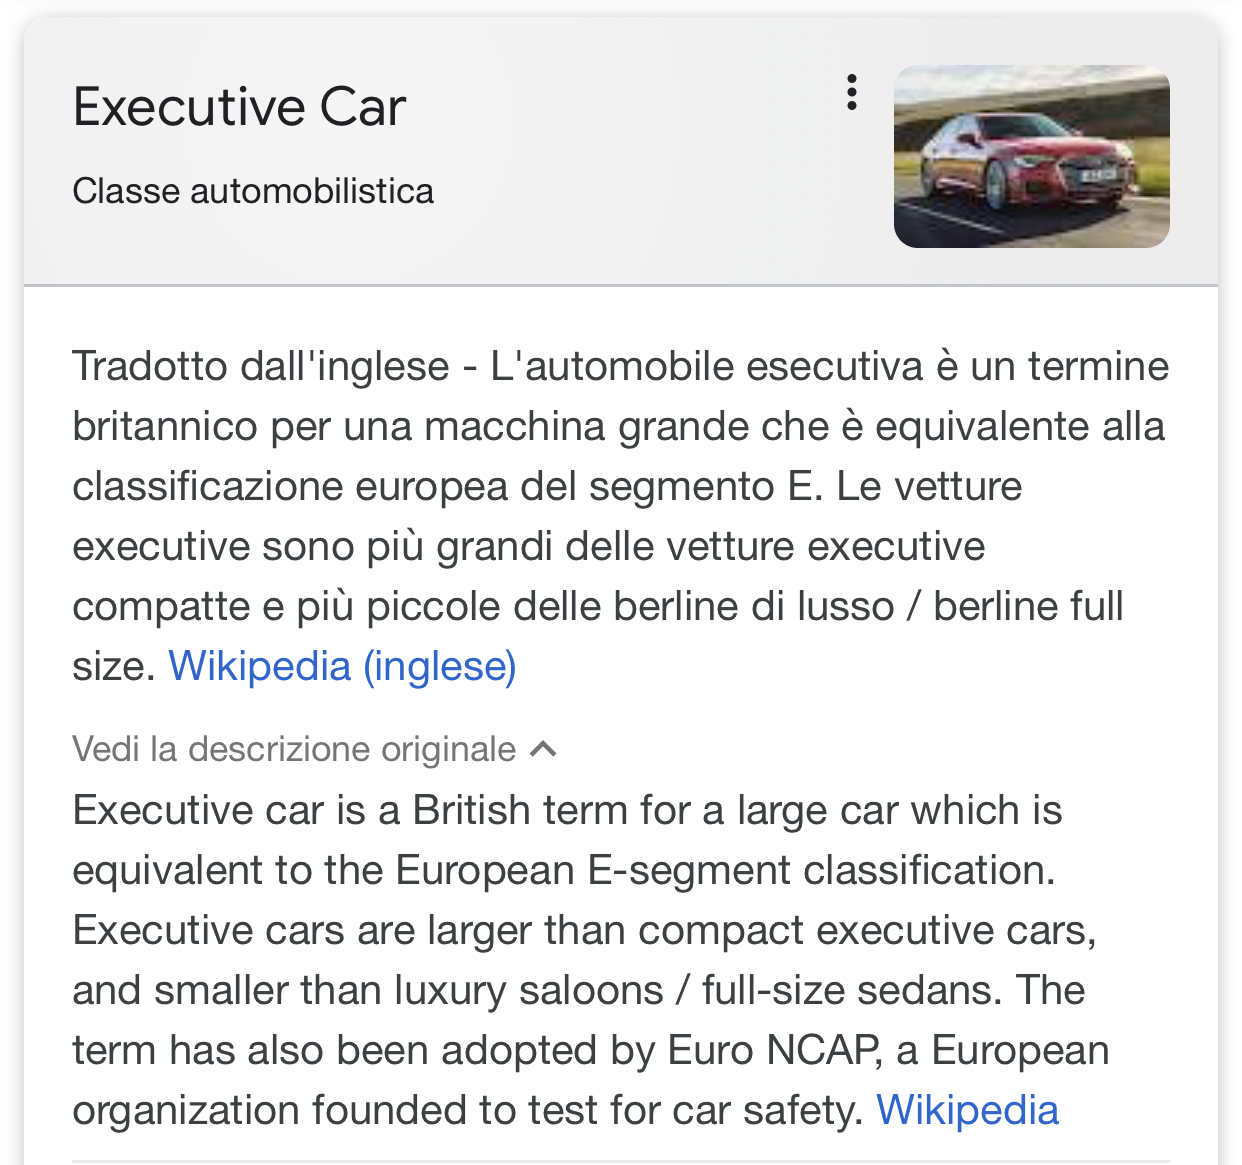Click the 'Classe automobilistica' subtitle
Screen dimensions: 1242x1165
click(253, 191)
